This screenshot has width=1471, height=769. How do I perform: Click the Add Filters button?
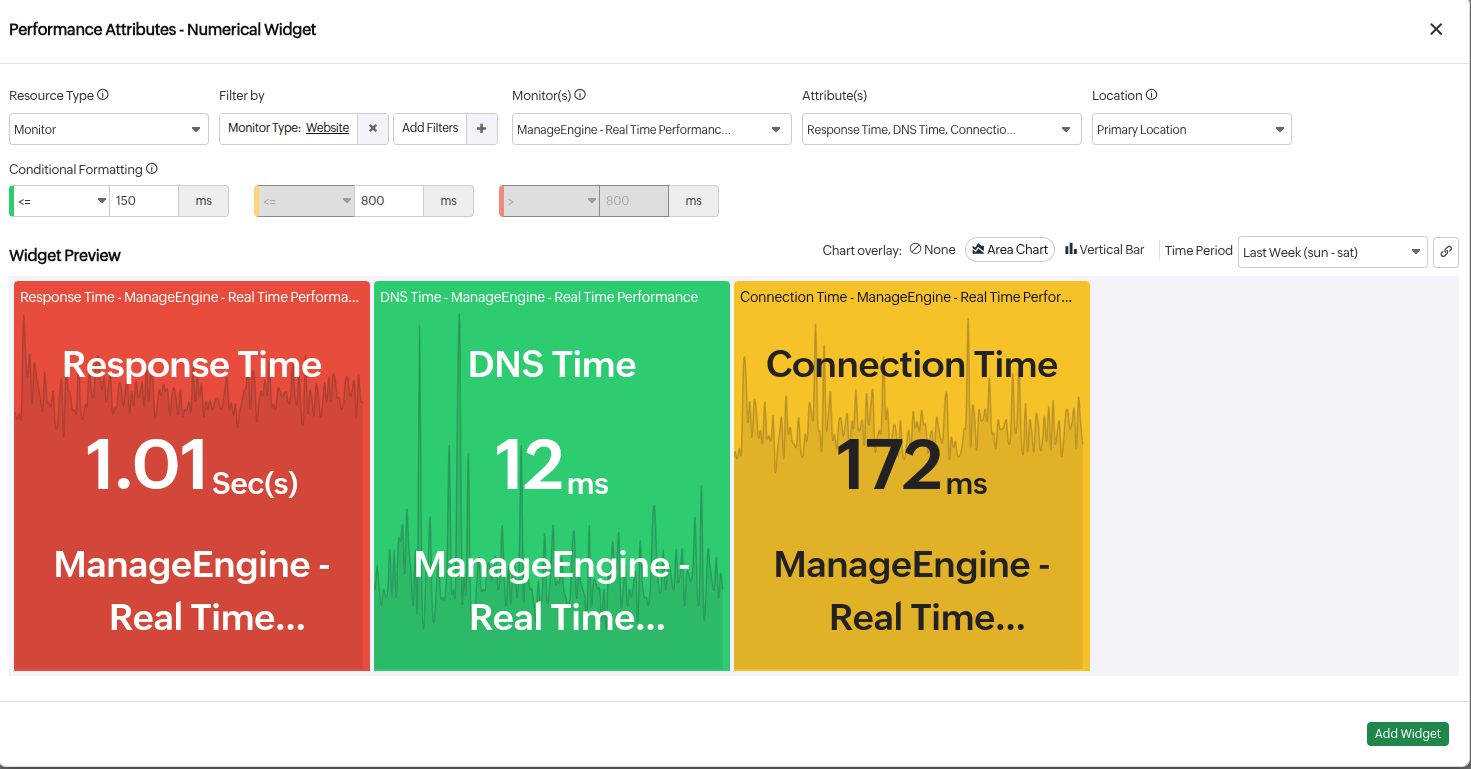click(x=430, y=128)
